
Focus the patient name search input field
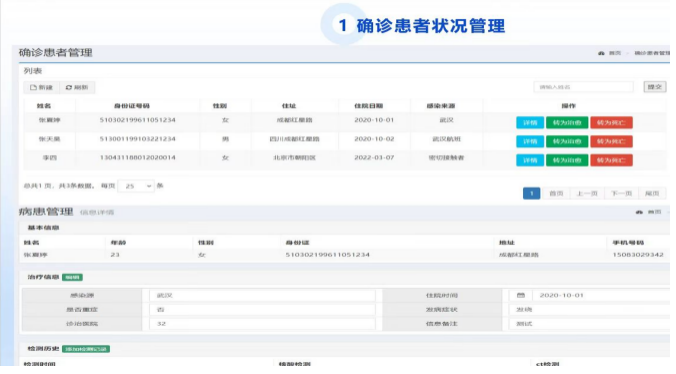point(583,87)
